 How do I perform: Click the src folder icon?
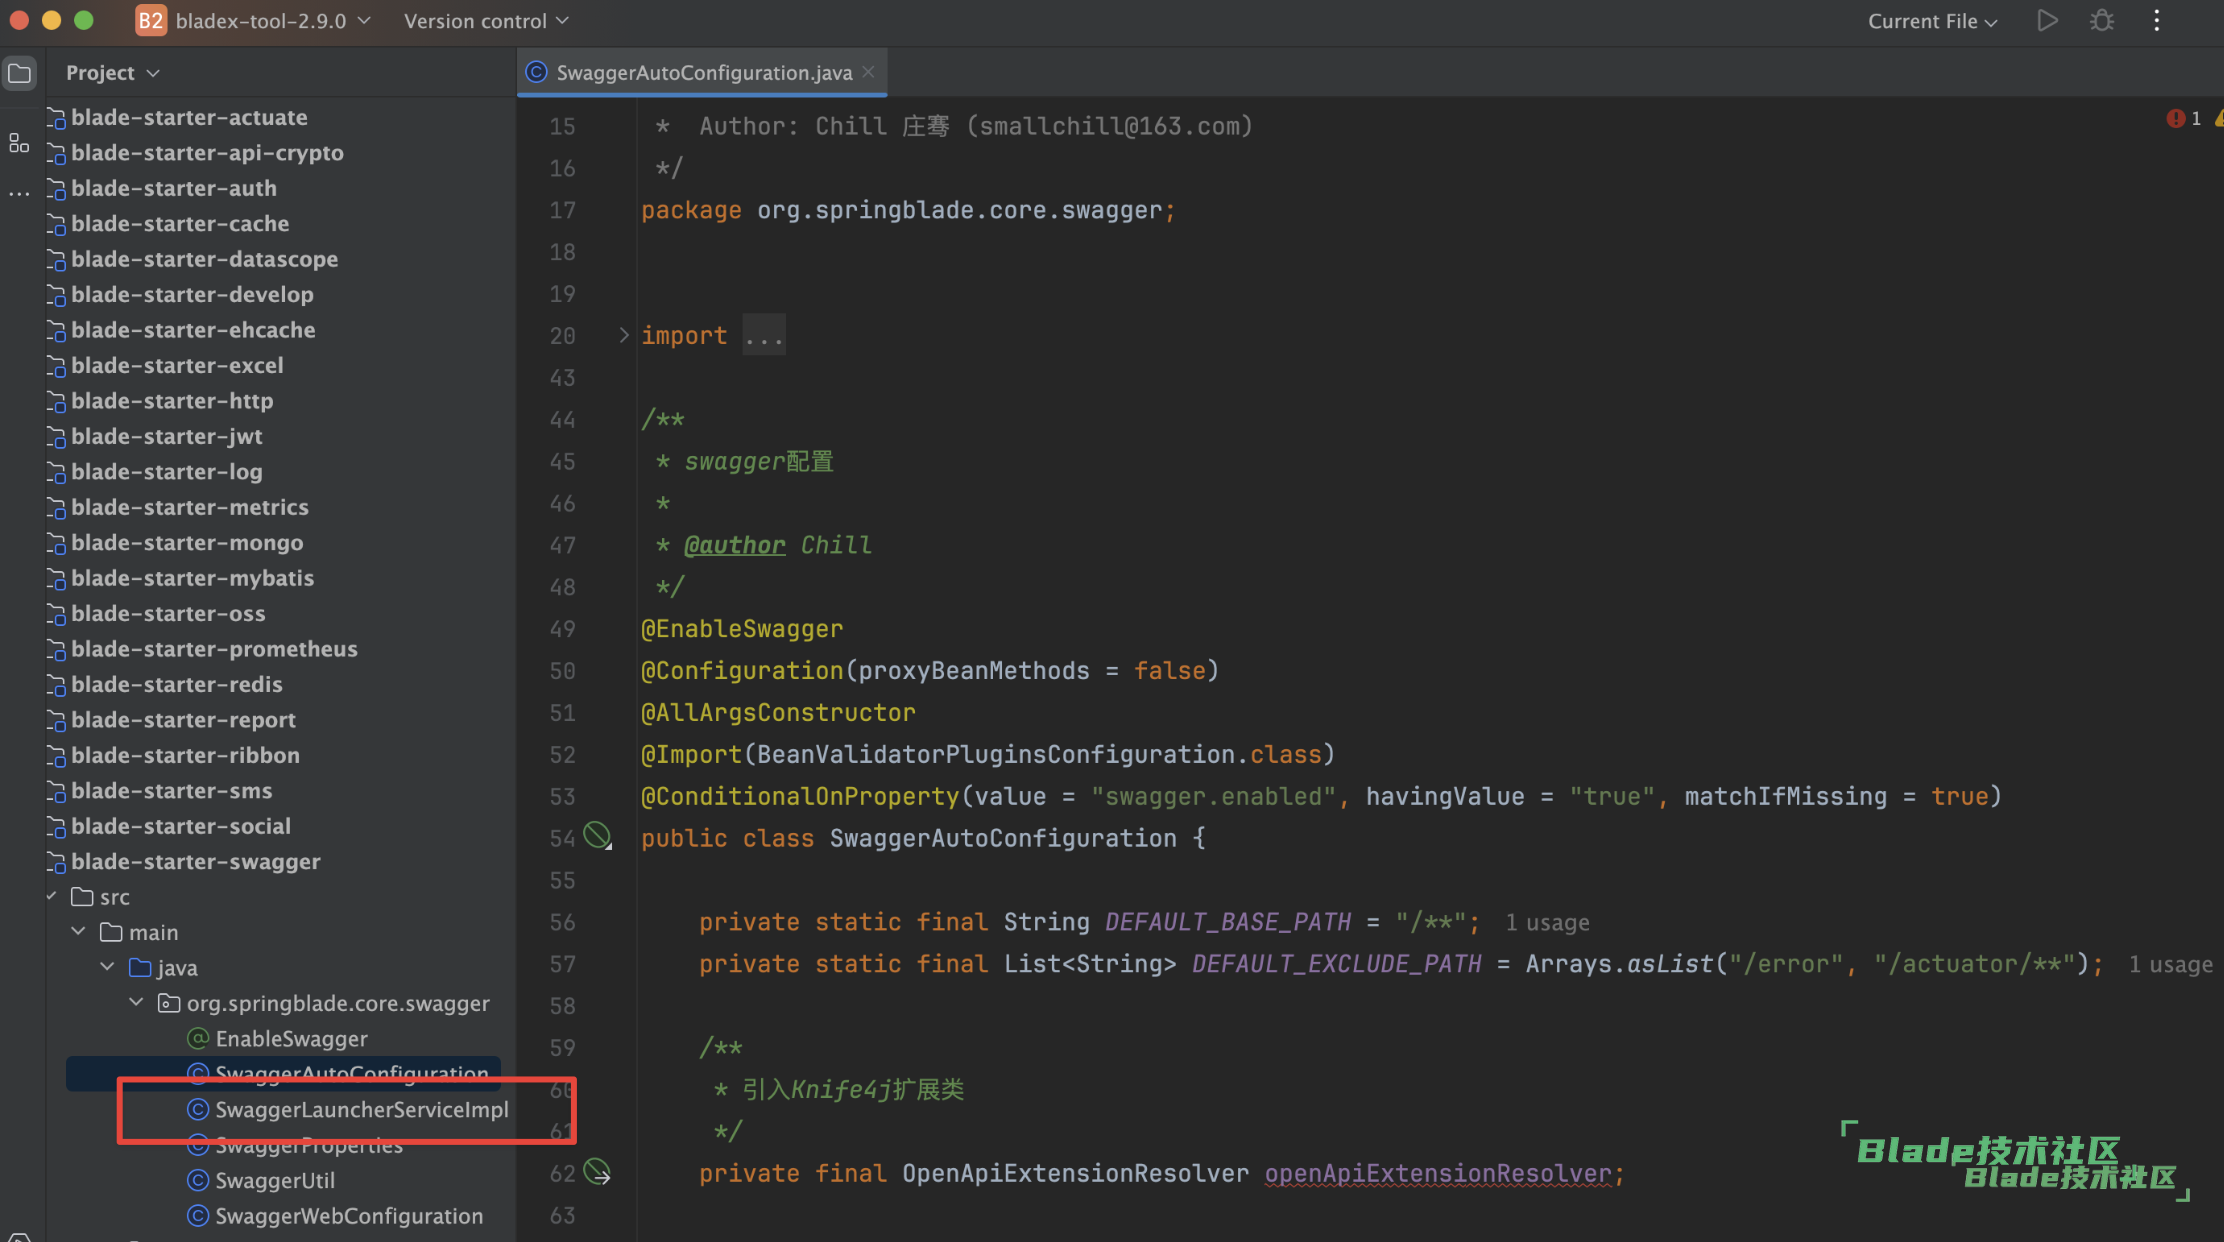[x=82, y=897]
